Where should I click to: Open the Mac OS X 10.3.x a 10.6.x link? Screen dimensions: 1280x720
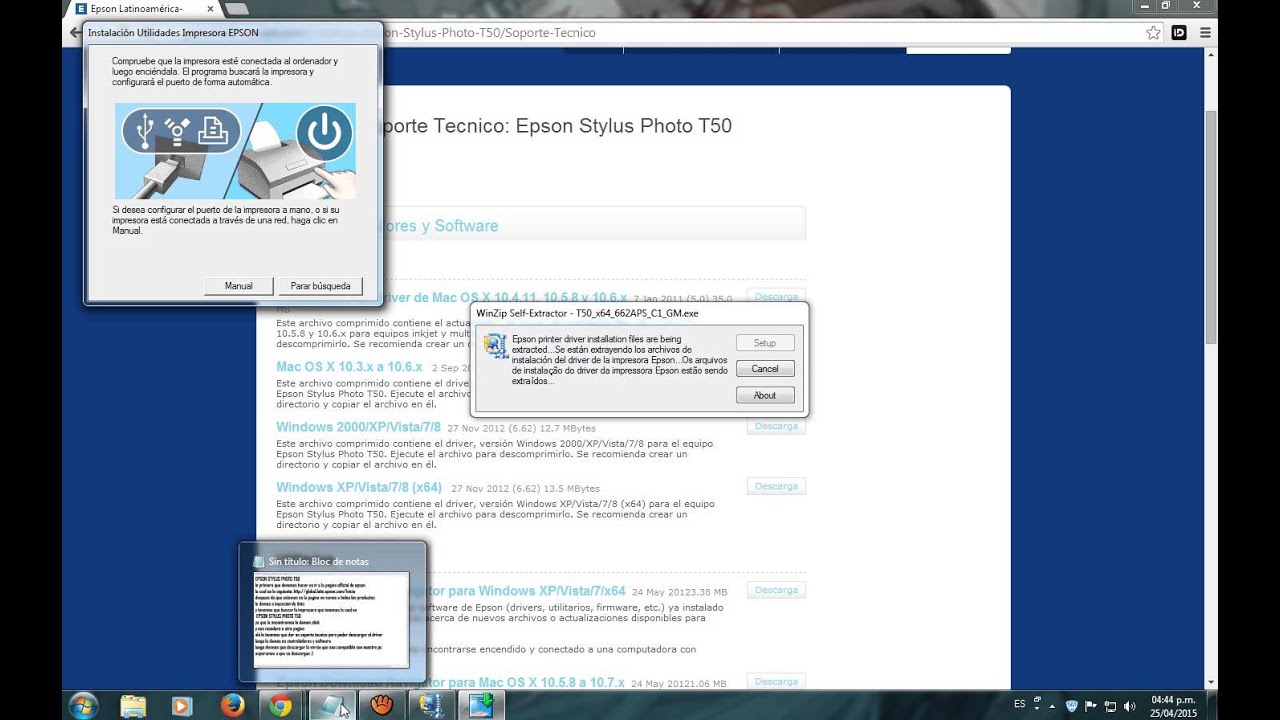349,367
